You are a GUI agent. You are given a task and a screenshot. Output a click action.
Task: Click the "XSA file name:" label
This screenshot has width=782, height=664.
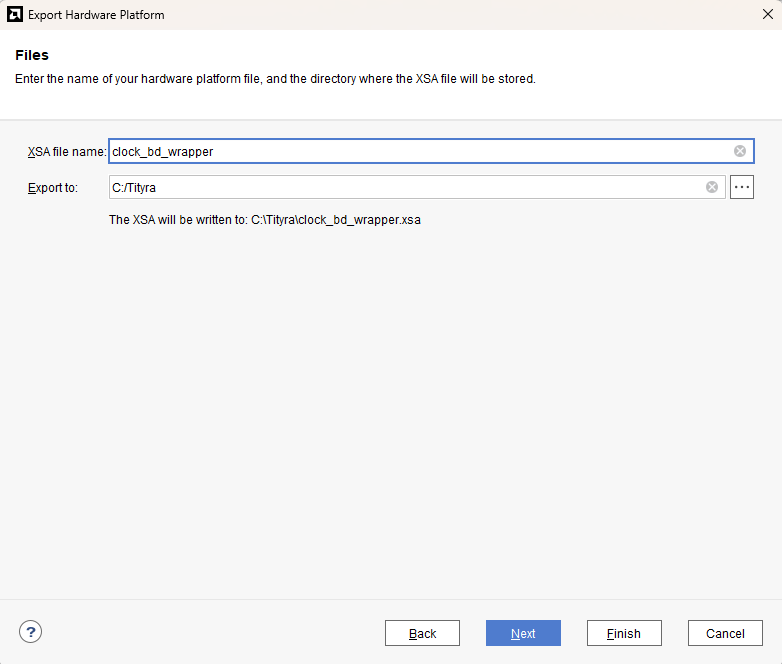point(66,152)
